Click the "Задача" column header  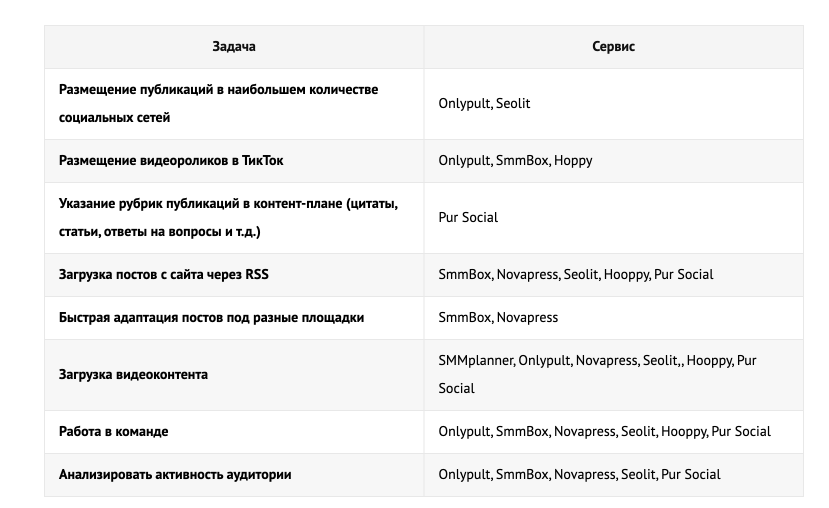click(x=233, y=47)
